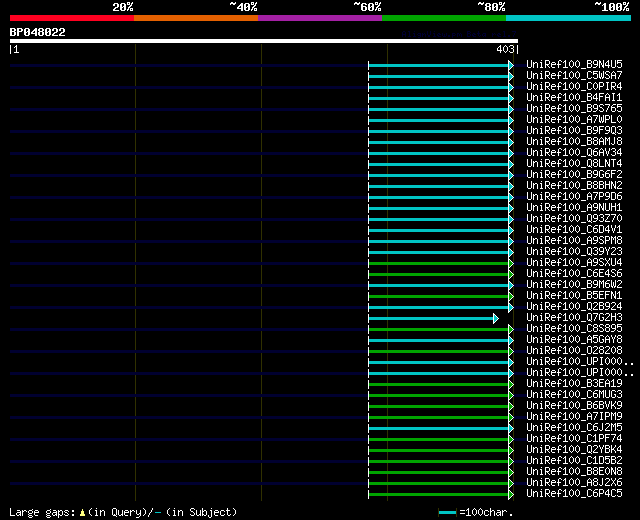
Task: Click the arrowhead ending the UniRef100_B3EA19 alignment
Action: [511, 385]
